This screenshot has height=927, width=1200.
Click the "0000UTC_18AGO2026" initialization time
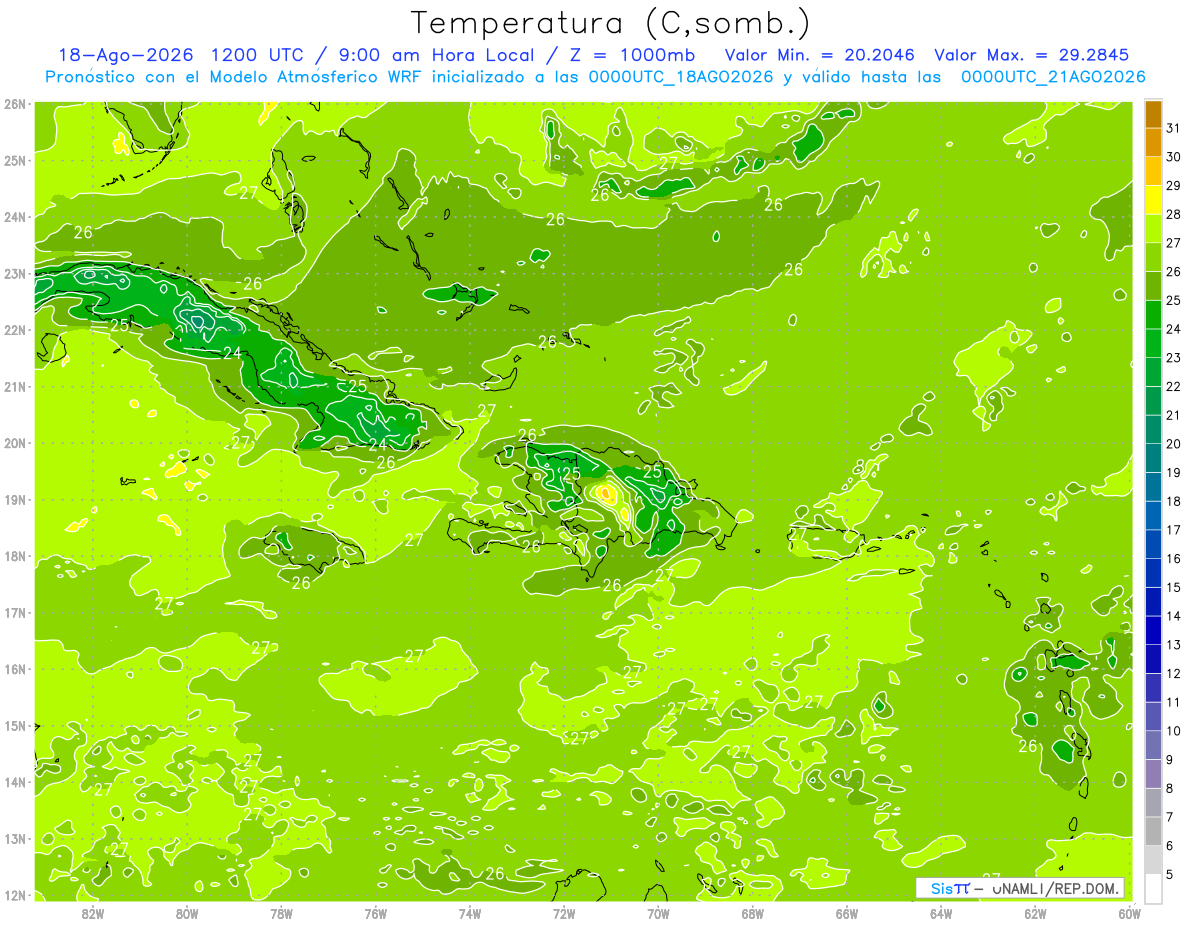[x=681, y=77]
